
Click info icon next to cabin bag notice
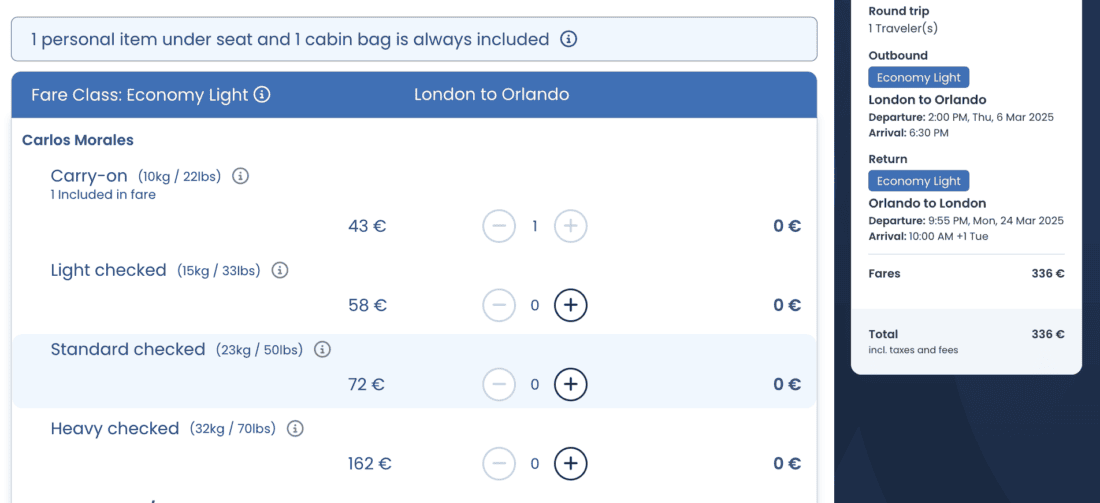pos(569,40)
